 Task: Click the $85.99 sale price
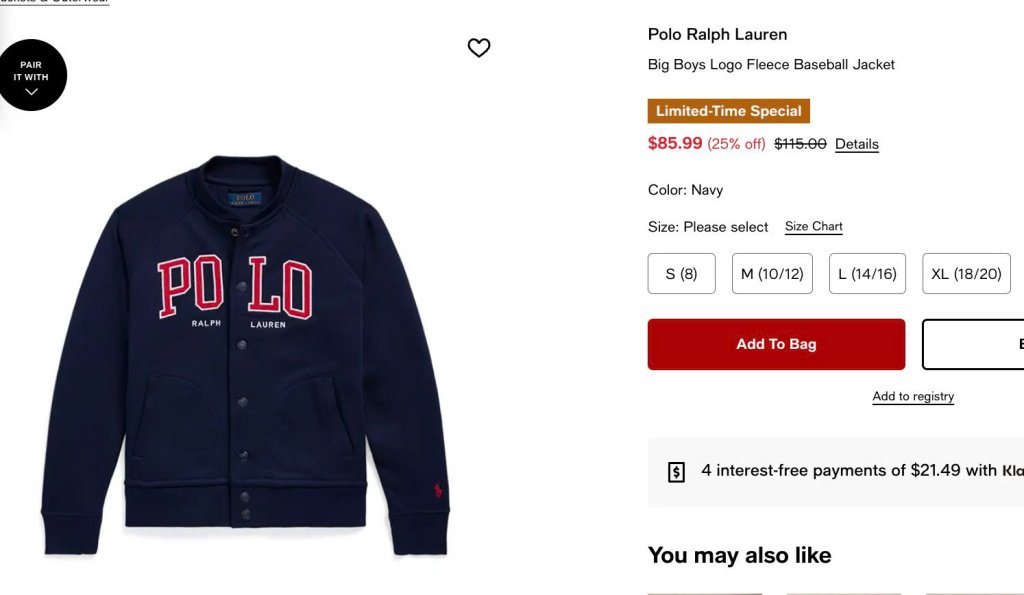[x=675, y=143]
